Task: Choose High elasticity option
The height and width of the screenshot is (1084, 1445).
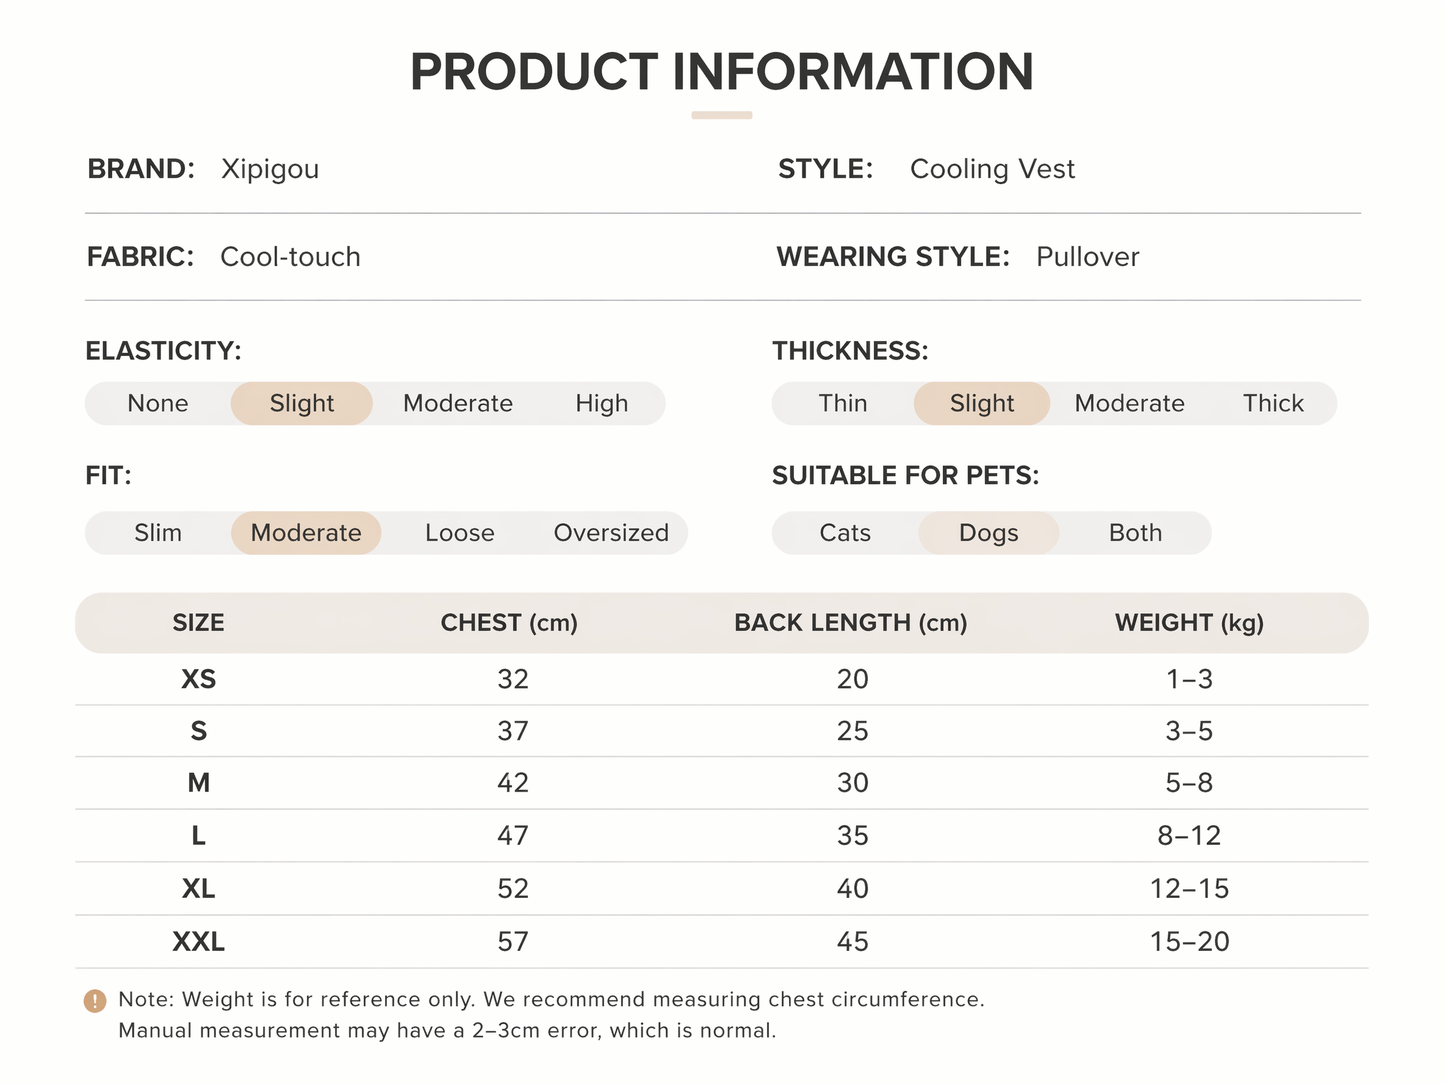Action: pyautogui.click(x=602, y=403)
